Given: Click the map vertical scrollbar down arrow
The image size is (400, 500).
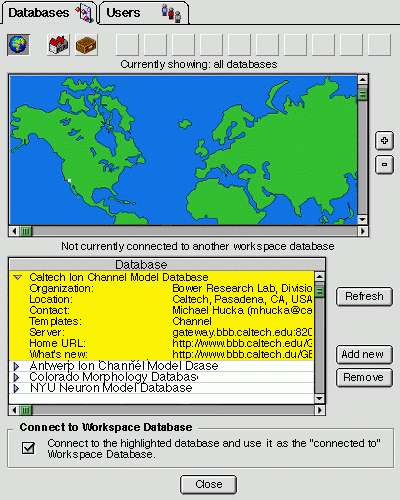Looking at the screenshot, I should (x=362, y=220).
